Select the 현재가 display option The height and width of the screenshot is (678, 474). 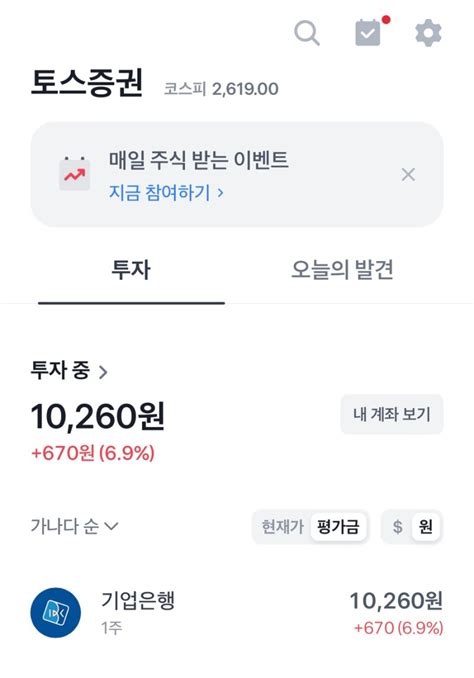tap(283, 527)
